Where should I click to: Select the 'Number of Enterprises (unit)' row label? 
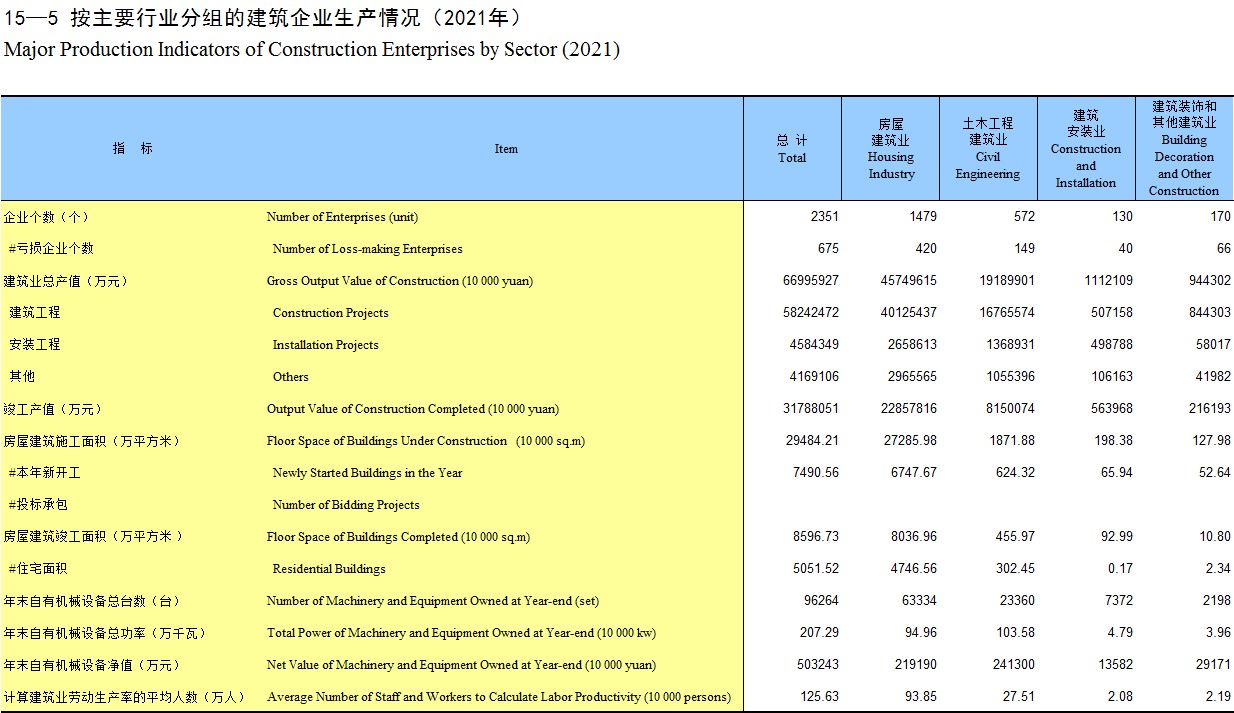[x=342, y=217]
